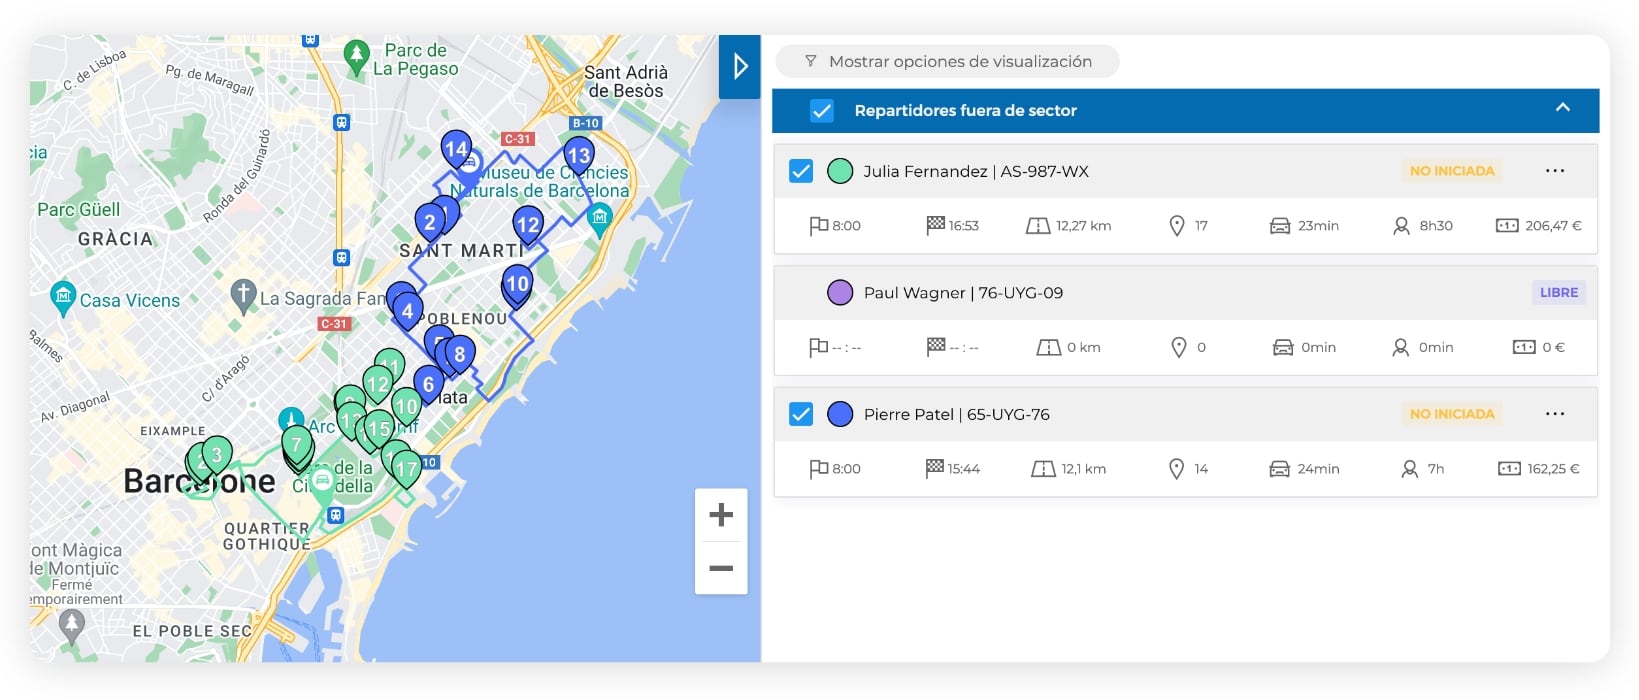Click Julia Fernandez work time person icon
Screen dimensions: 1639x700
[x=1402, y=227]
